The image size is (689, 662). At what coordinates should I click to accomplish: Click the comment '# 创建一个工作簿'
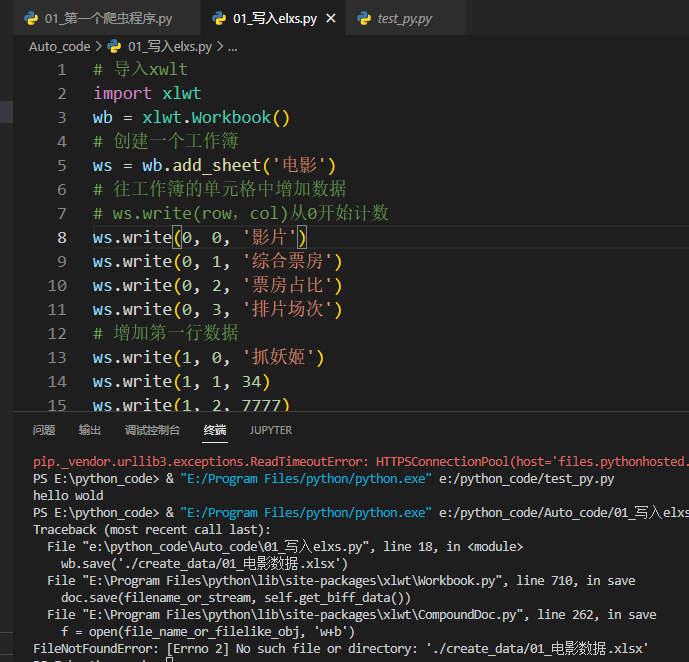(166, 141)
